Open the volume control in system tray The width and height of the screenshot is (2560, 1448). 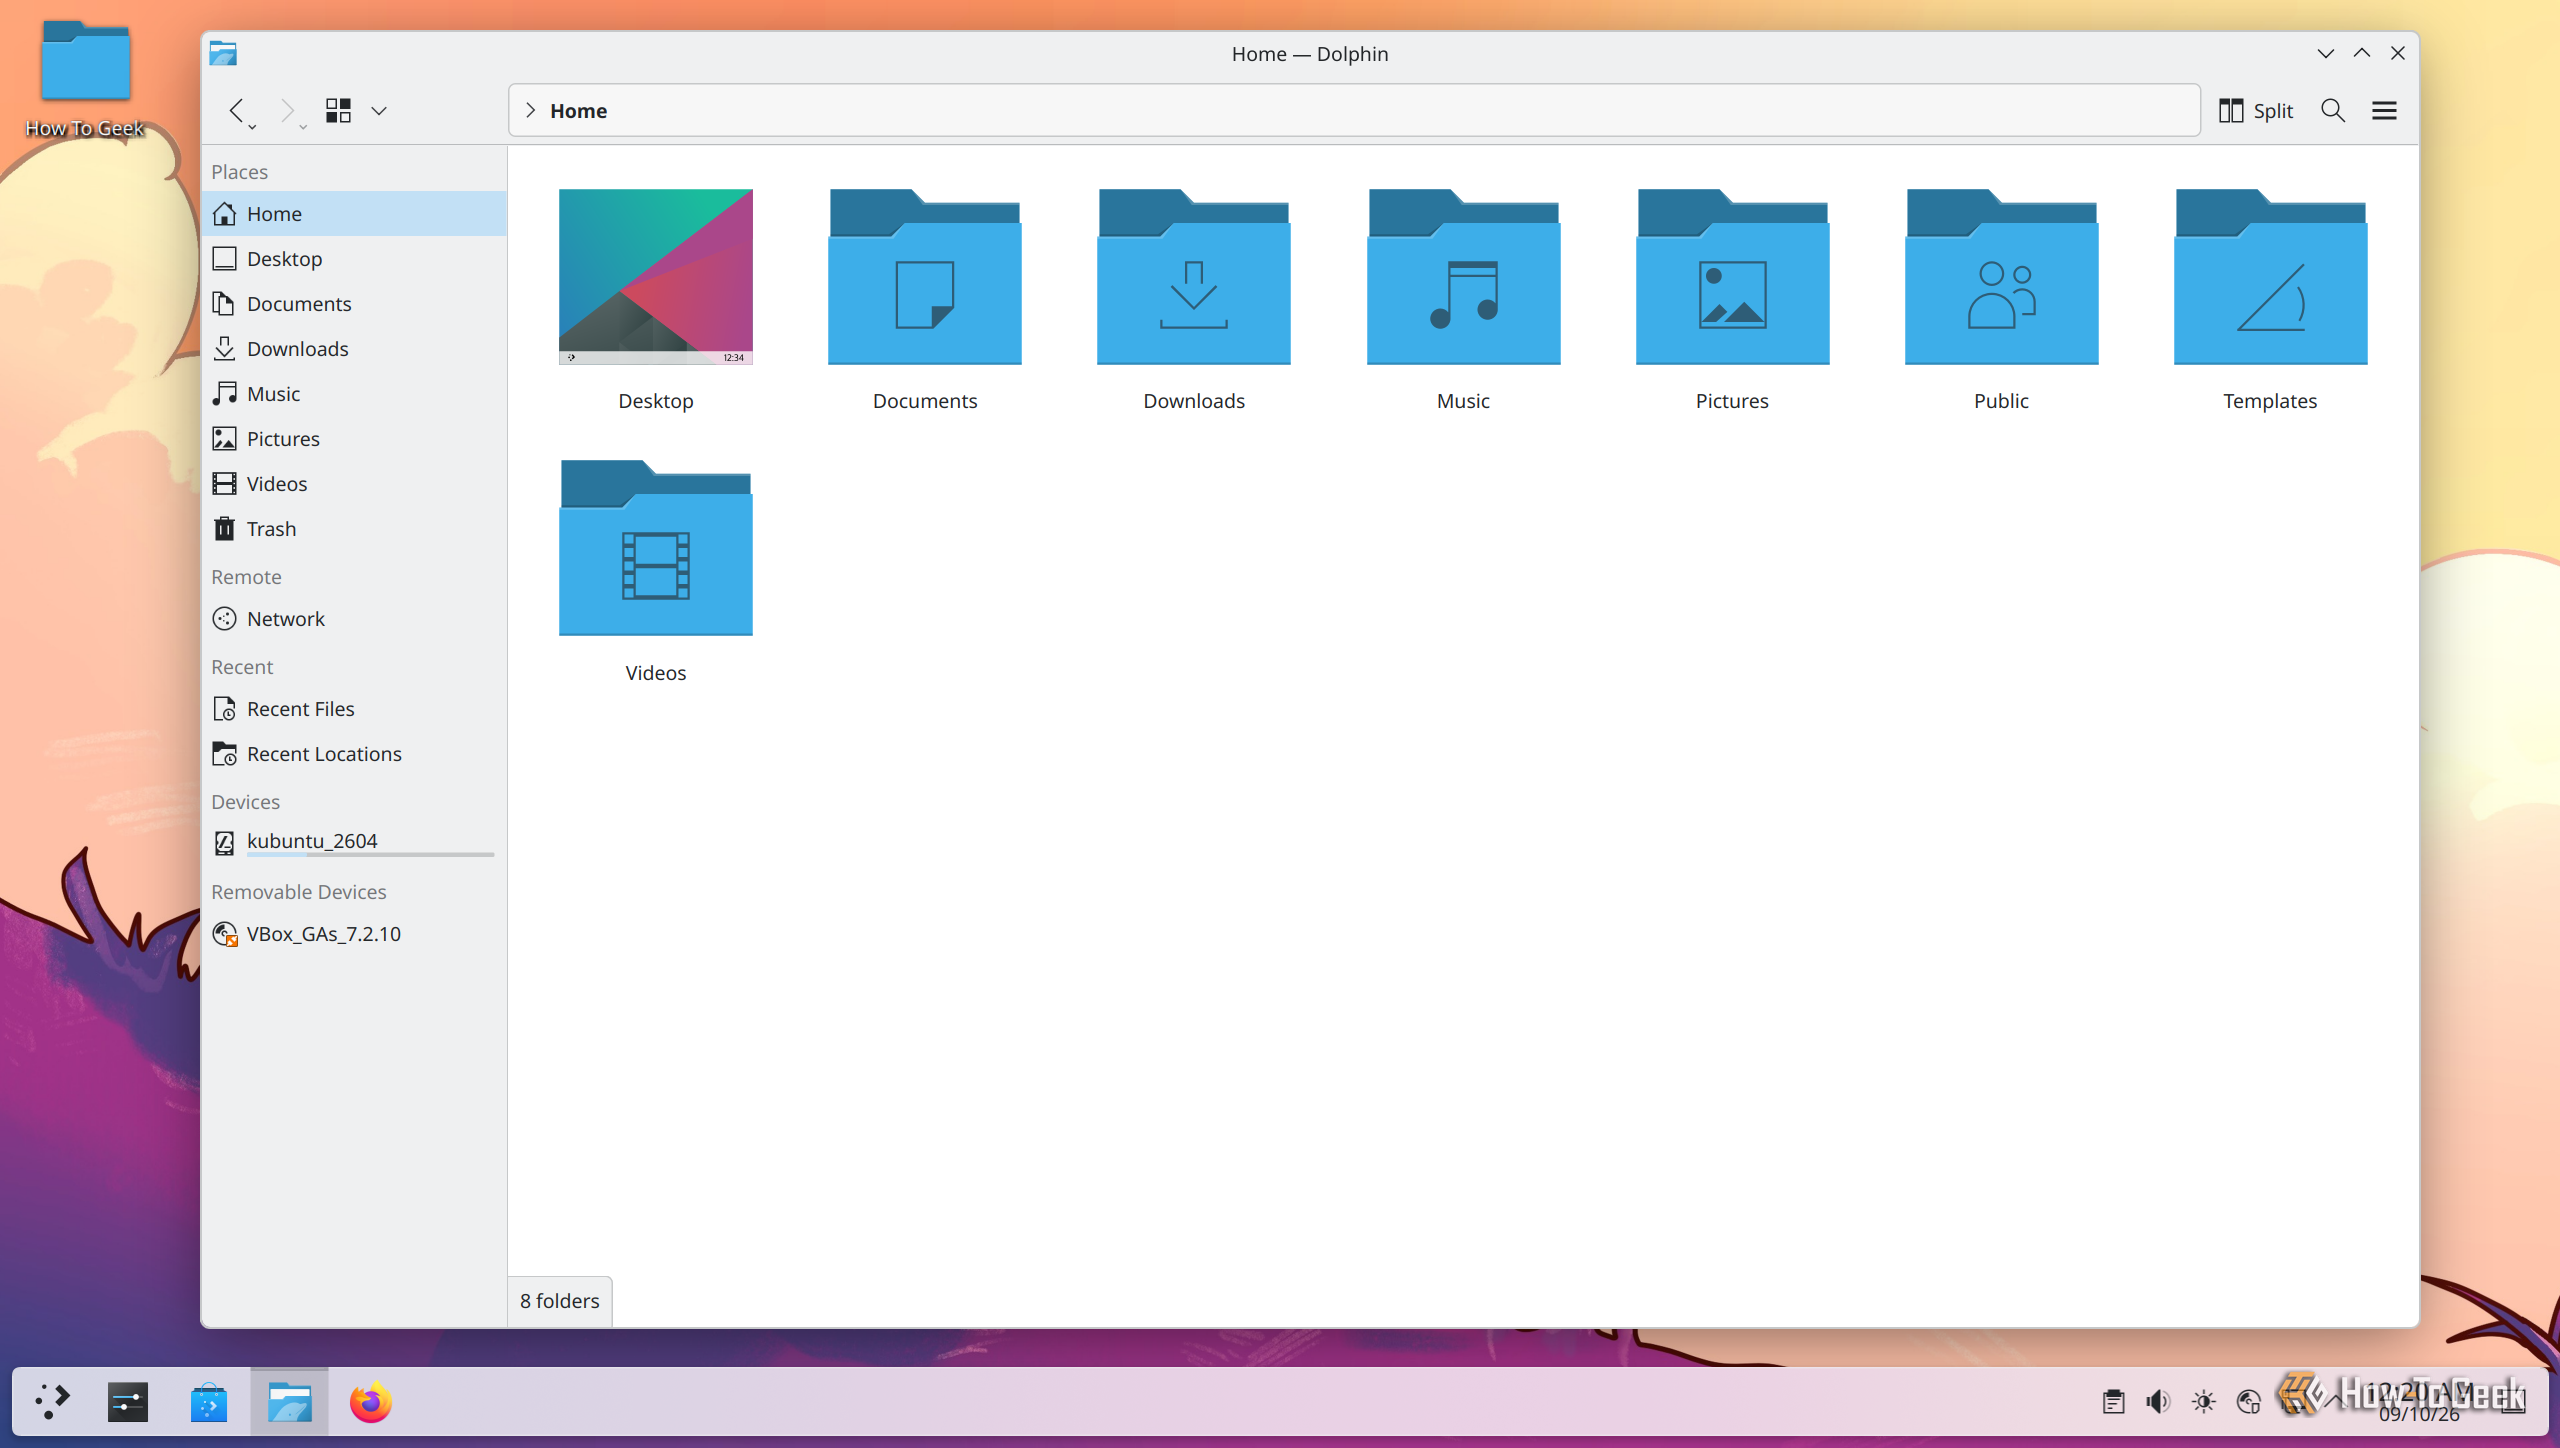tap(2158, 1402)
